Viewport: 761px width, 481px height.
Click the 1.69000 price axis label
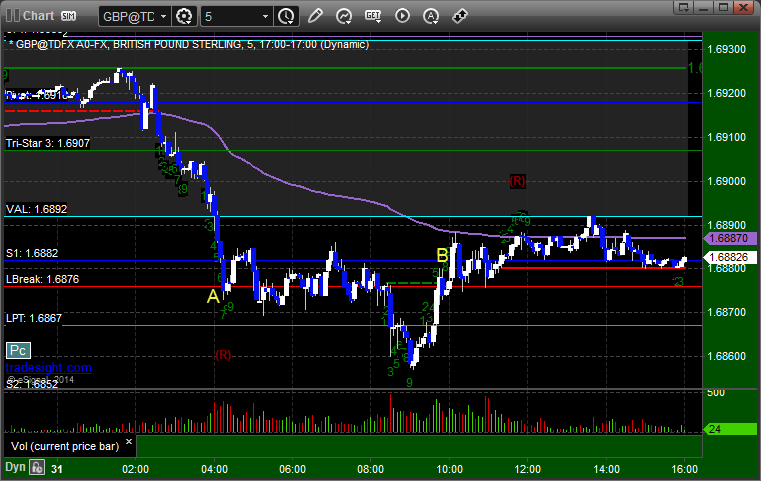pos(727,181)
